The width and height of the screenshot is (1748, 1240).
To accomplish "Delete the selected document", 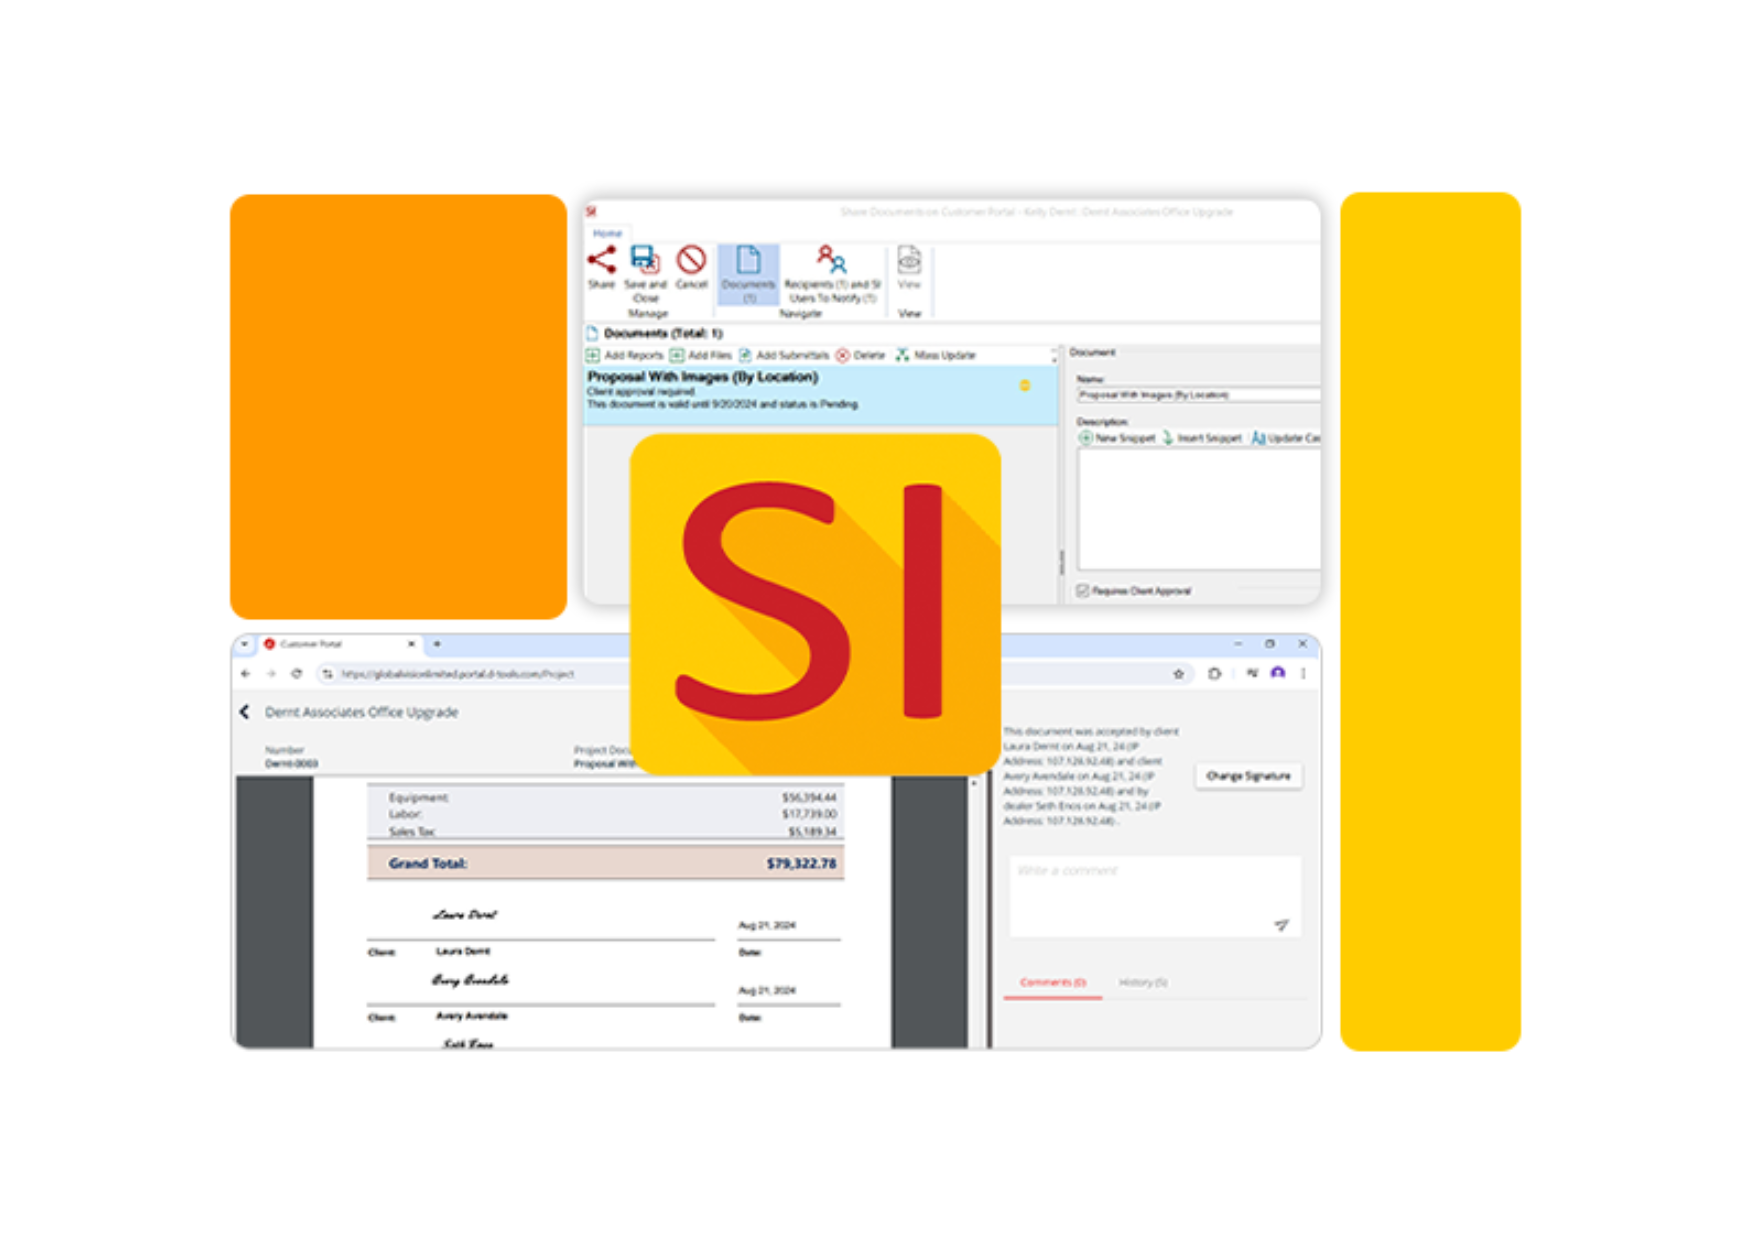I will (861, 355).
